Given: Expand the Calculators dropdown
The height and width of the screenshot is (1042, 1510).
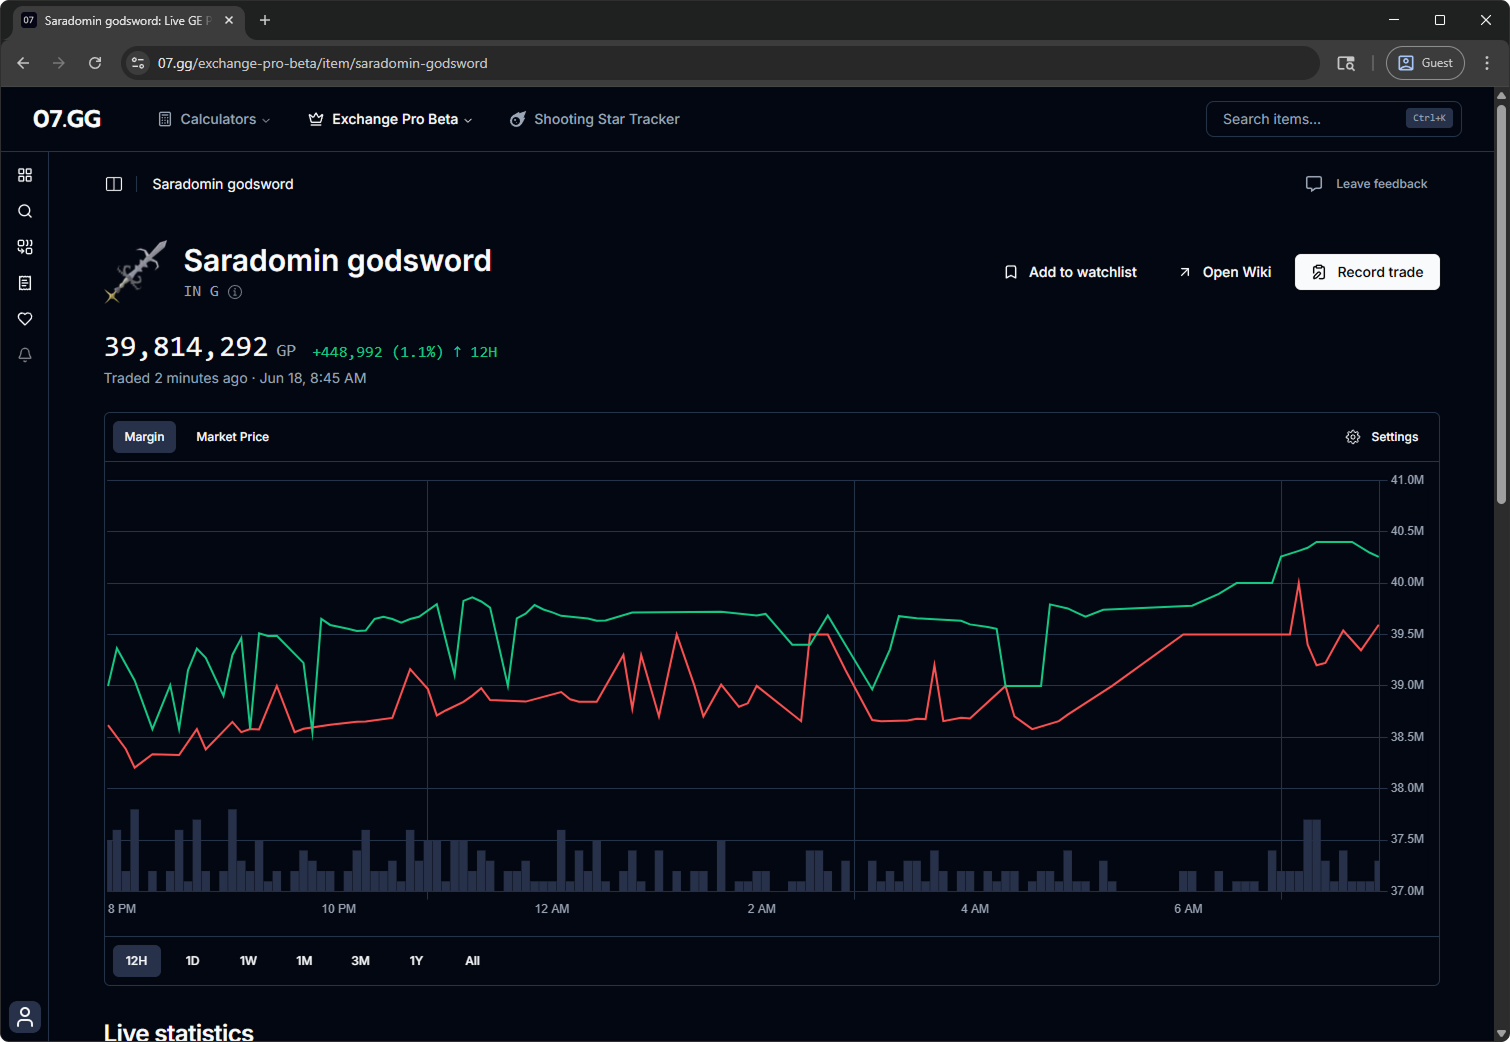Looking at the screenshot, I should point(214,119).
